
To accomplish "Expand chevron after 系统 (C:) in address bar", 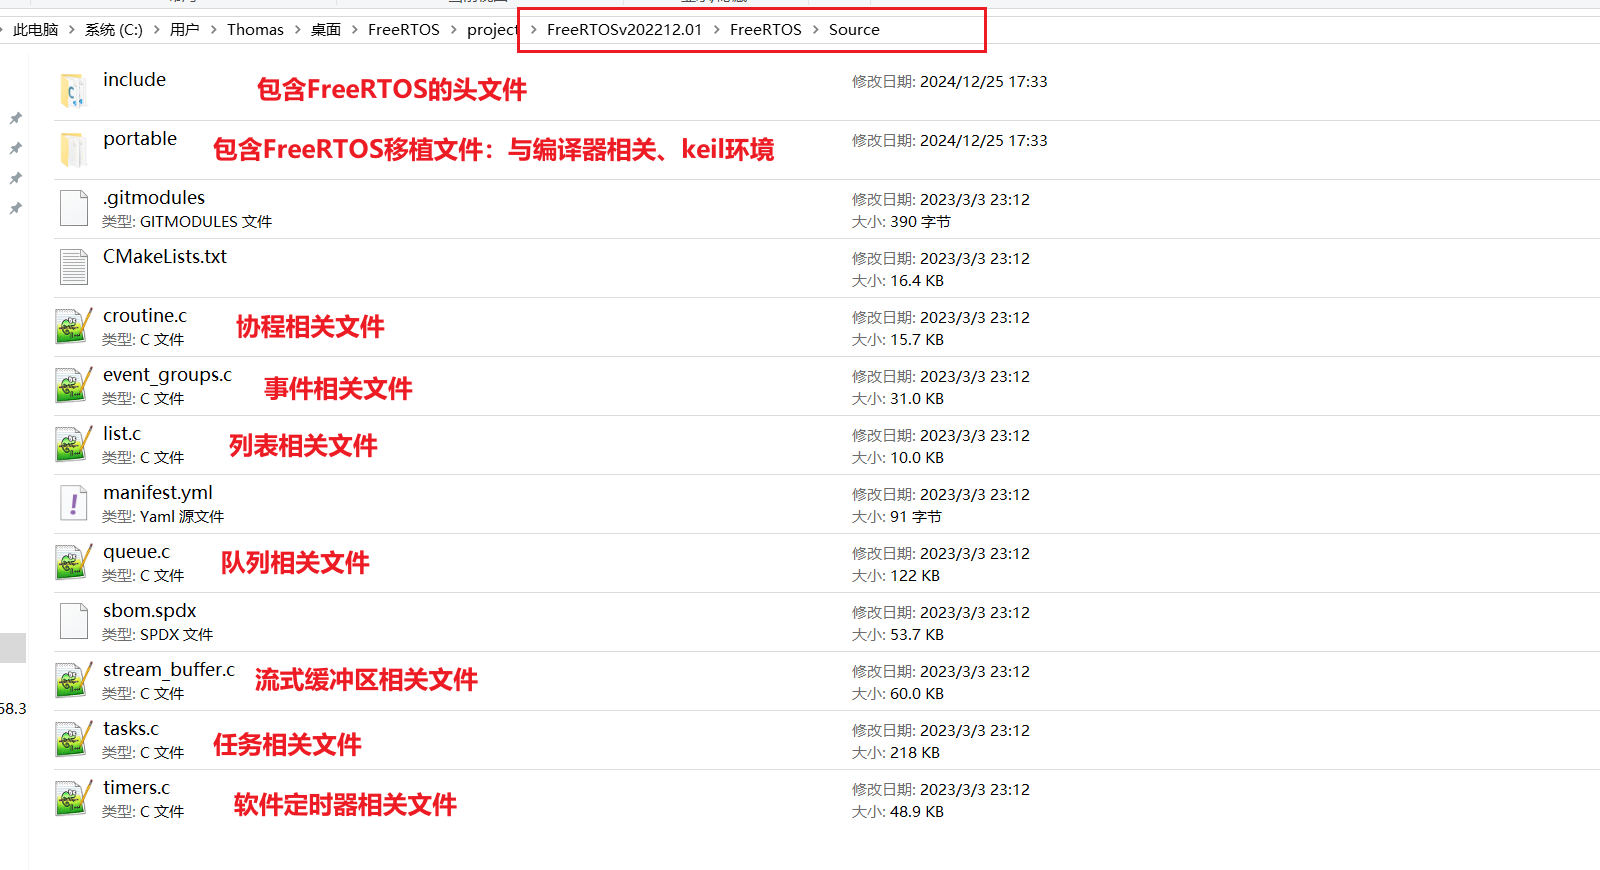I will point(156,30).
